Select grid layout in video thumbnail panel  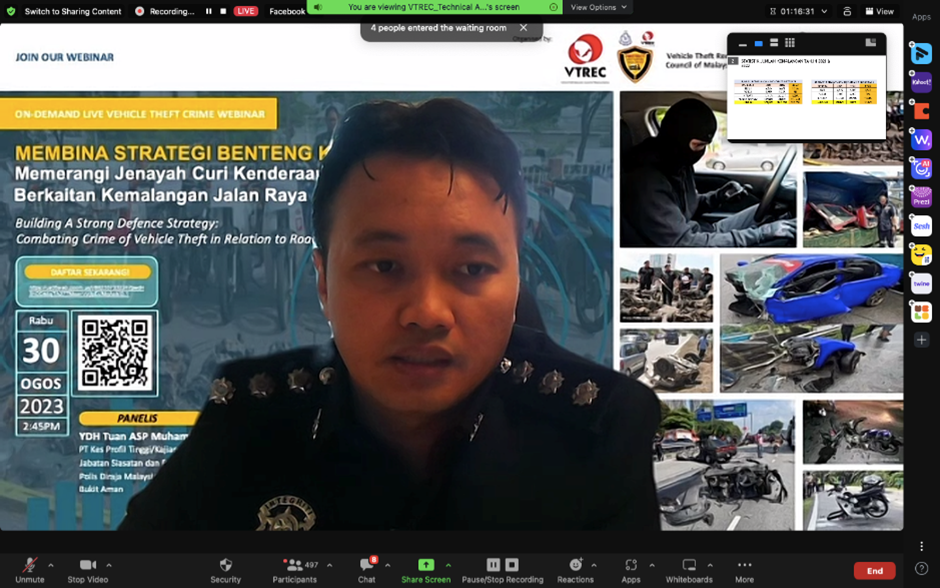(790, 43)
